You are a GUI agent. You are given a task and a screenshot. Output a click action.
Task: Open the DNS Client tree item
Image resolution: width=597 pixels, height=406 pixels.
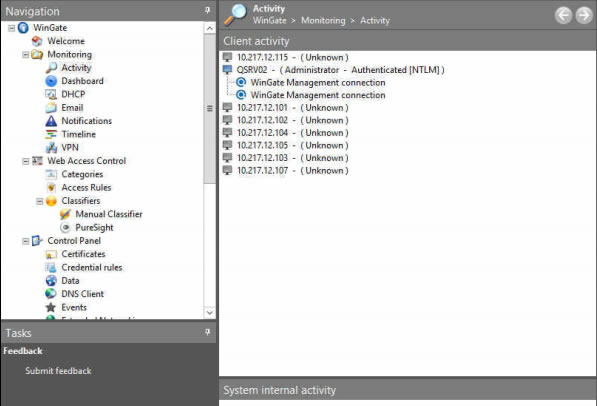click(x=83, y=294)
